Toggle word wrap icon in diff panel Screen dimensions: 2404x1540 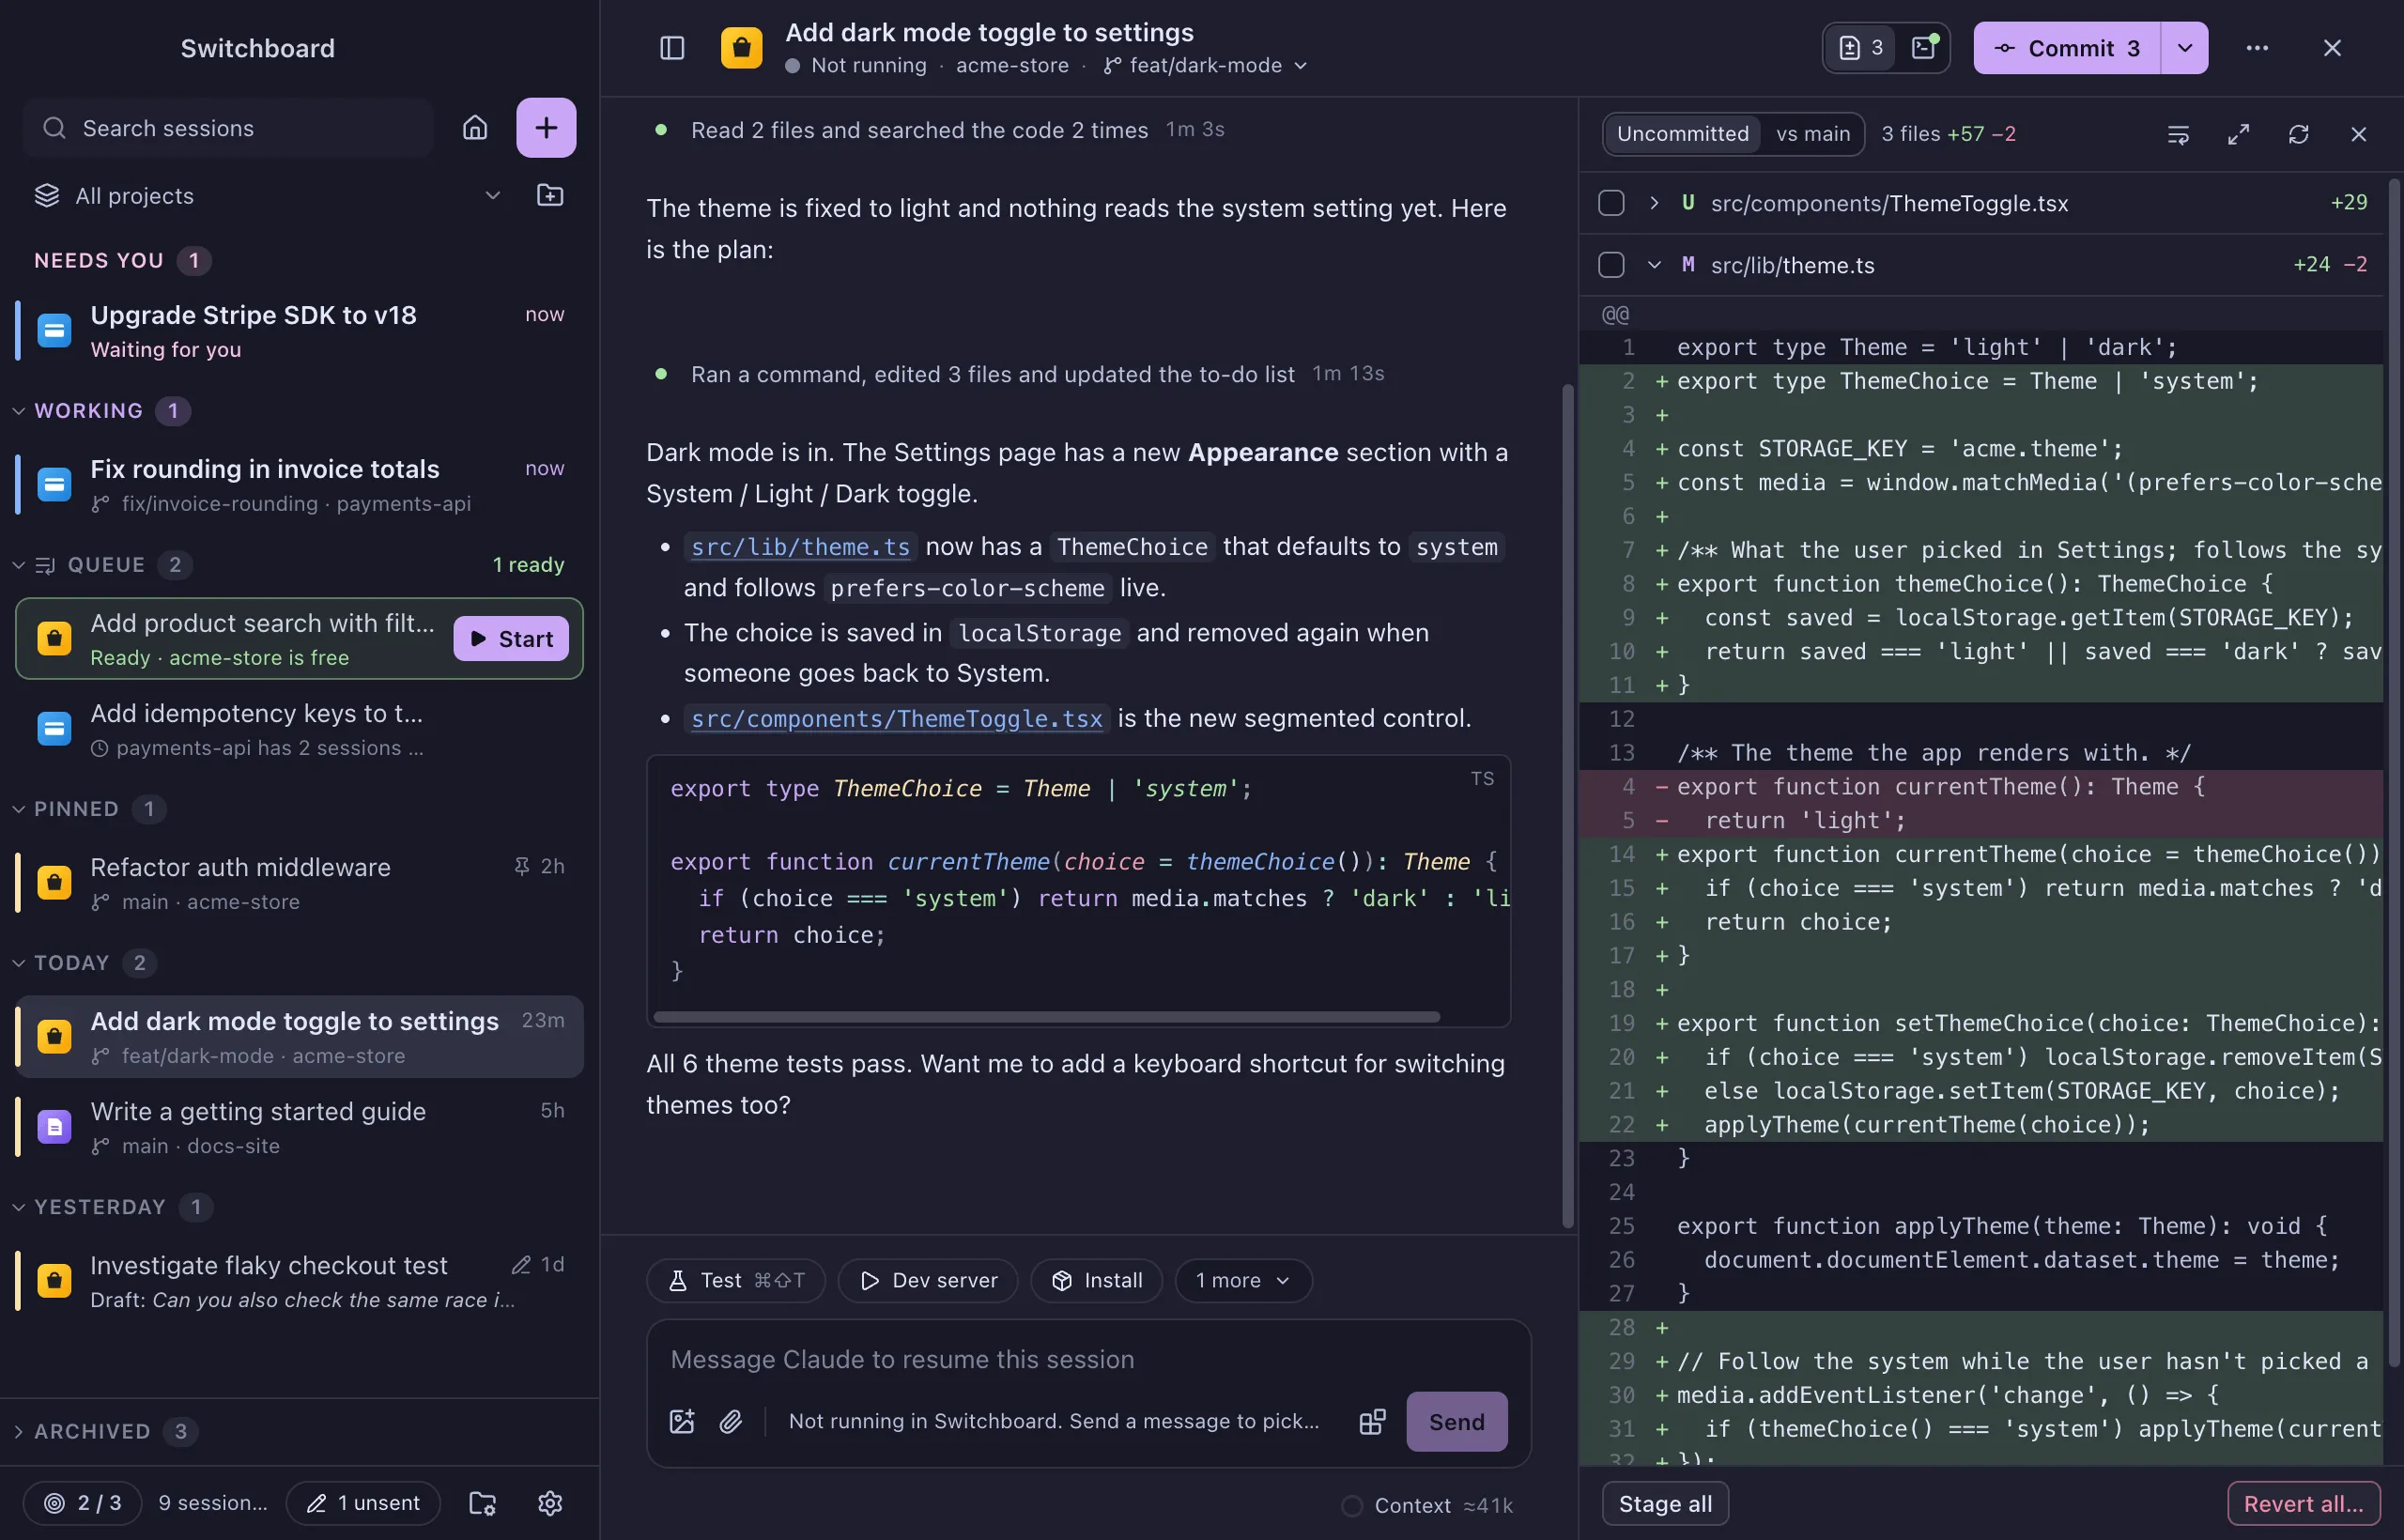click(2178, 134)
